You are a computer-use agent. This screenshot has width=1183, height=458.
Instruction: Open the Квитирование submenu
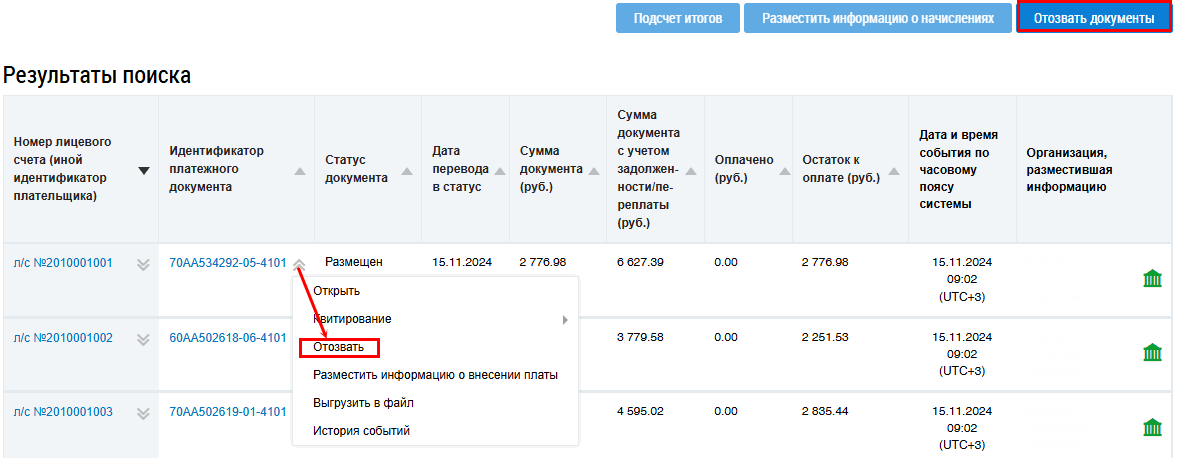coord(353,319)
